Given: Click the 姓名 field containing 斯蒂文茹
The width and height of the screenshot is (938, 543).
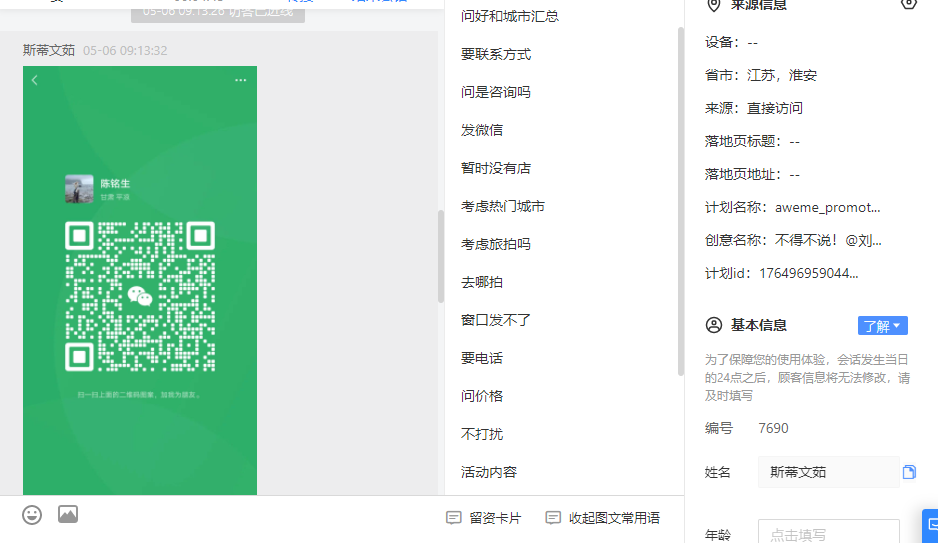Looking at the screenshot, I should click(x=829, y=472).
